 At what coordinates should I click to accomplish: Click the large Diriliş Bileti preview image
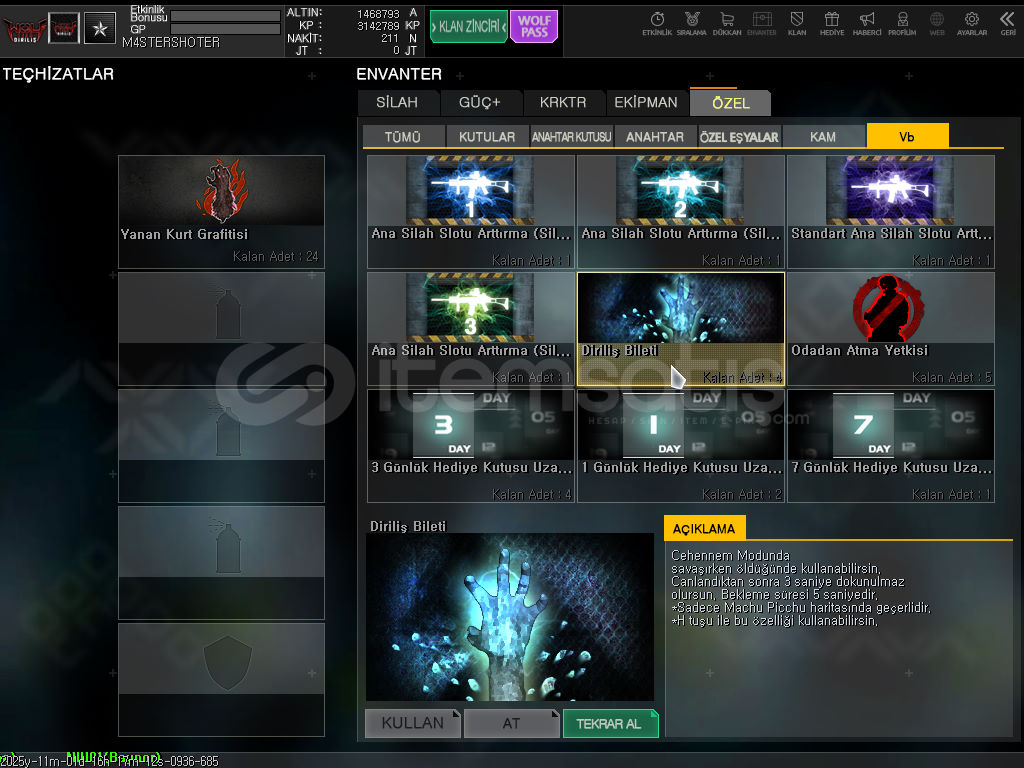(509, 617)
